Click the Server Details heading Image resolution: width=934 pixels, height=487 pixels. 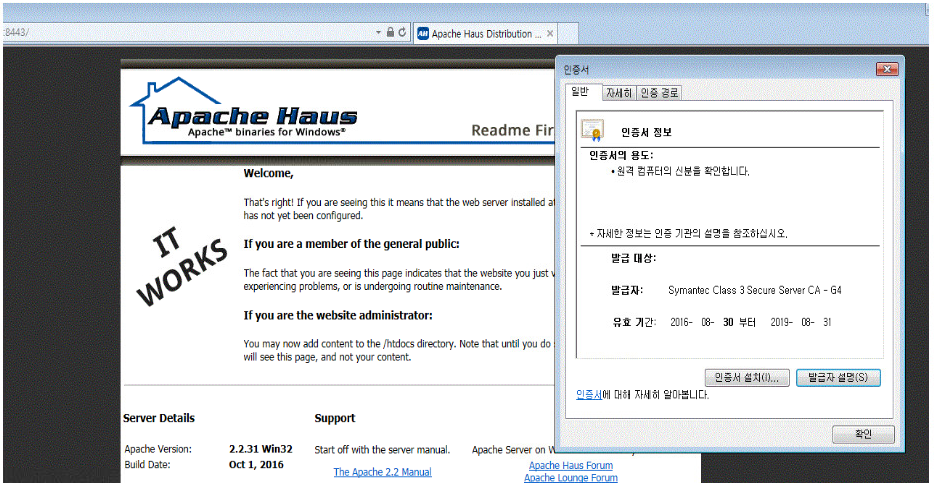click(x=159, y=418)
